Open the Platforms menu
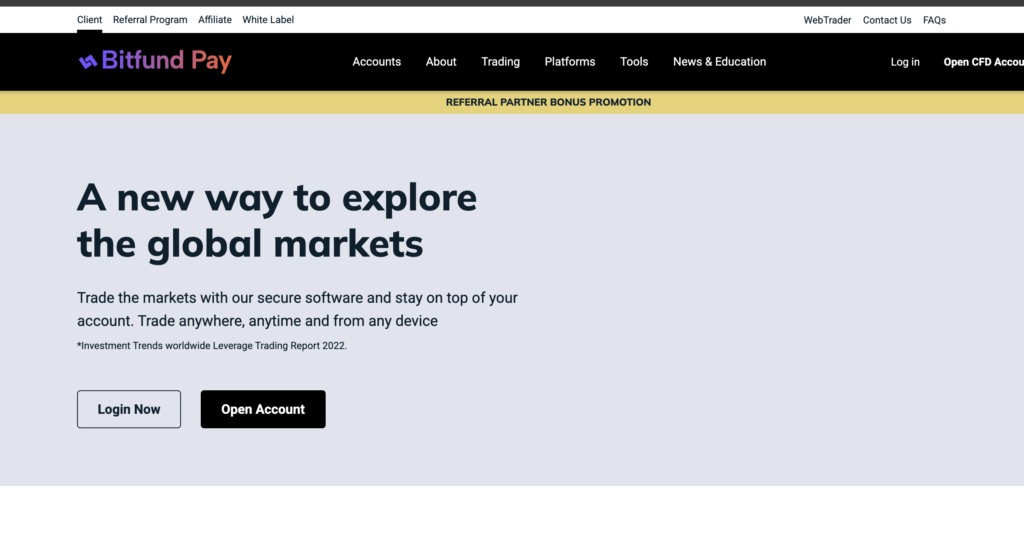 coord(570,61)
